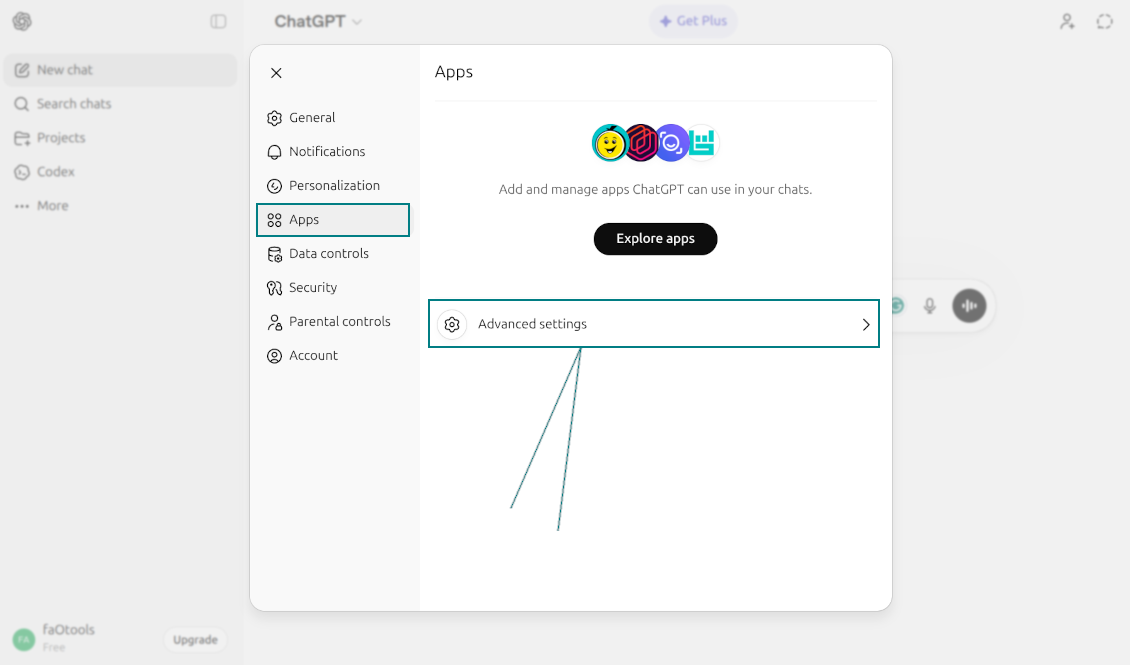Switch to the Security settings tab
This screenshot has height=665, width=1130.
click(311, 287)
